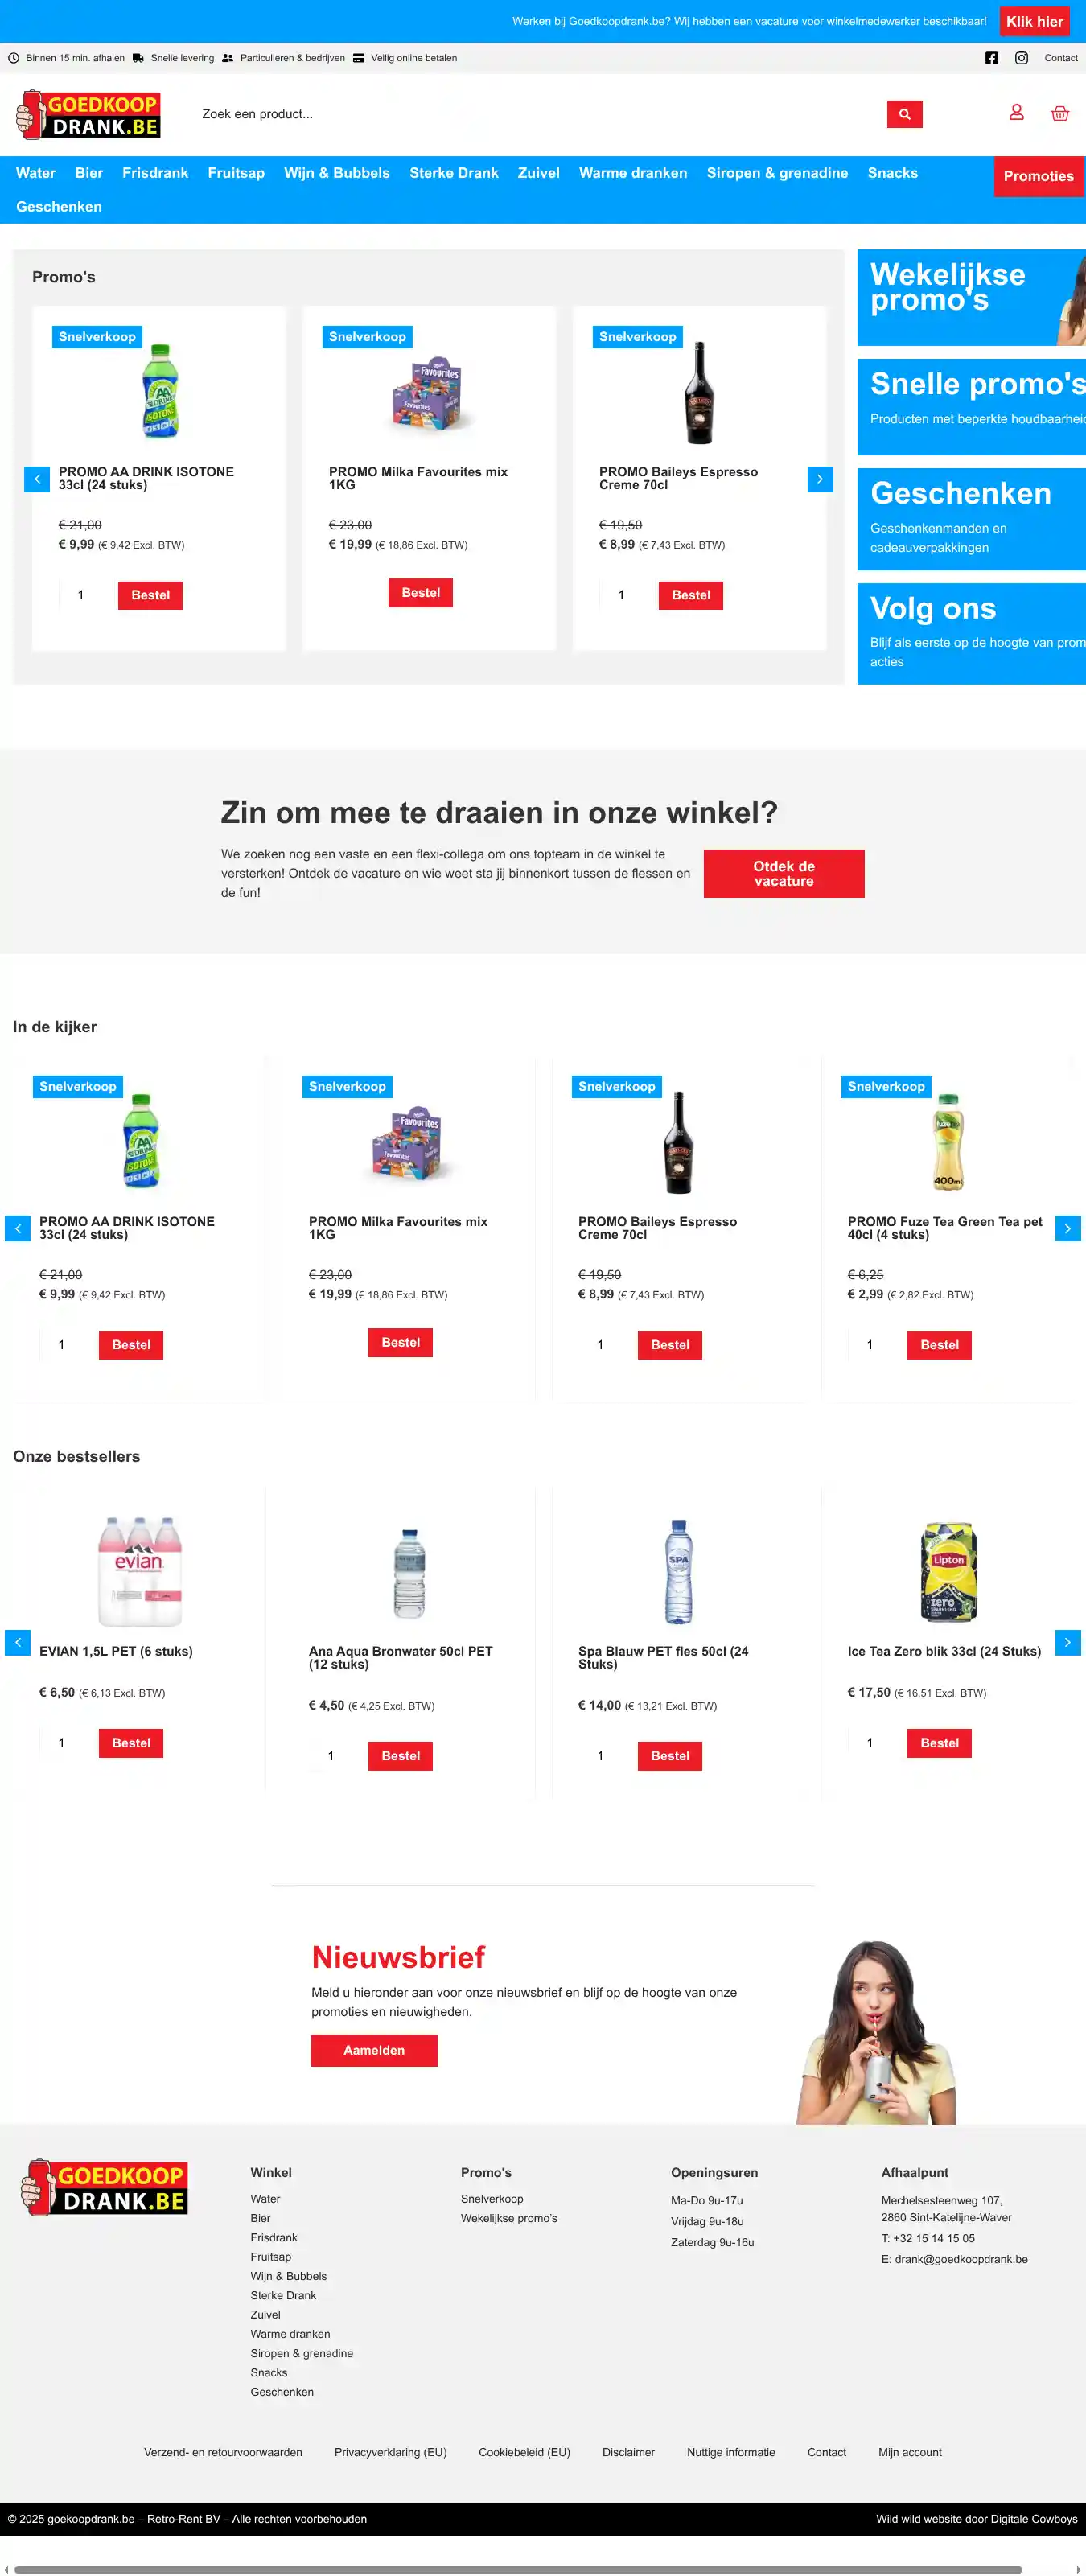Show previous products in Promo's carousel
Image resolution: width=1086 pixels, height=2576 pixels.
click(37, 479)
